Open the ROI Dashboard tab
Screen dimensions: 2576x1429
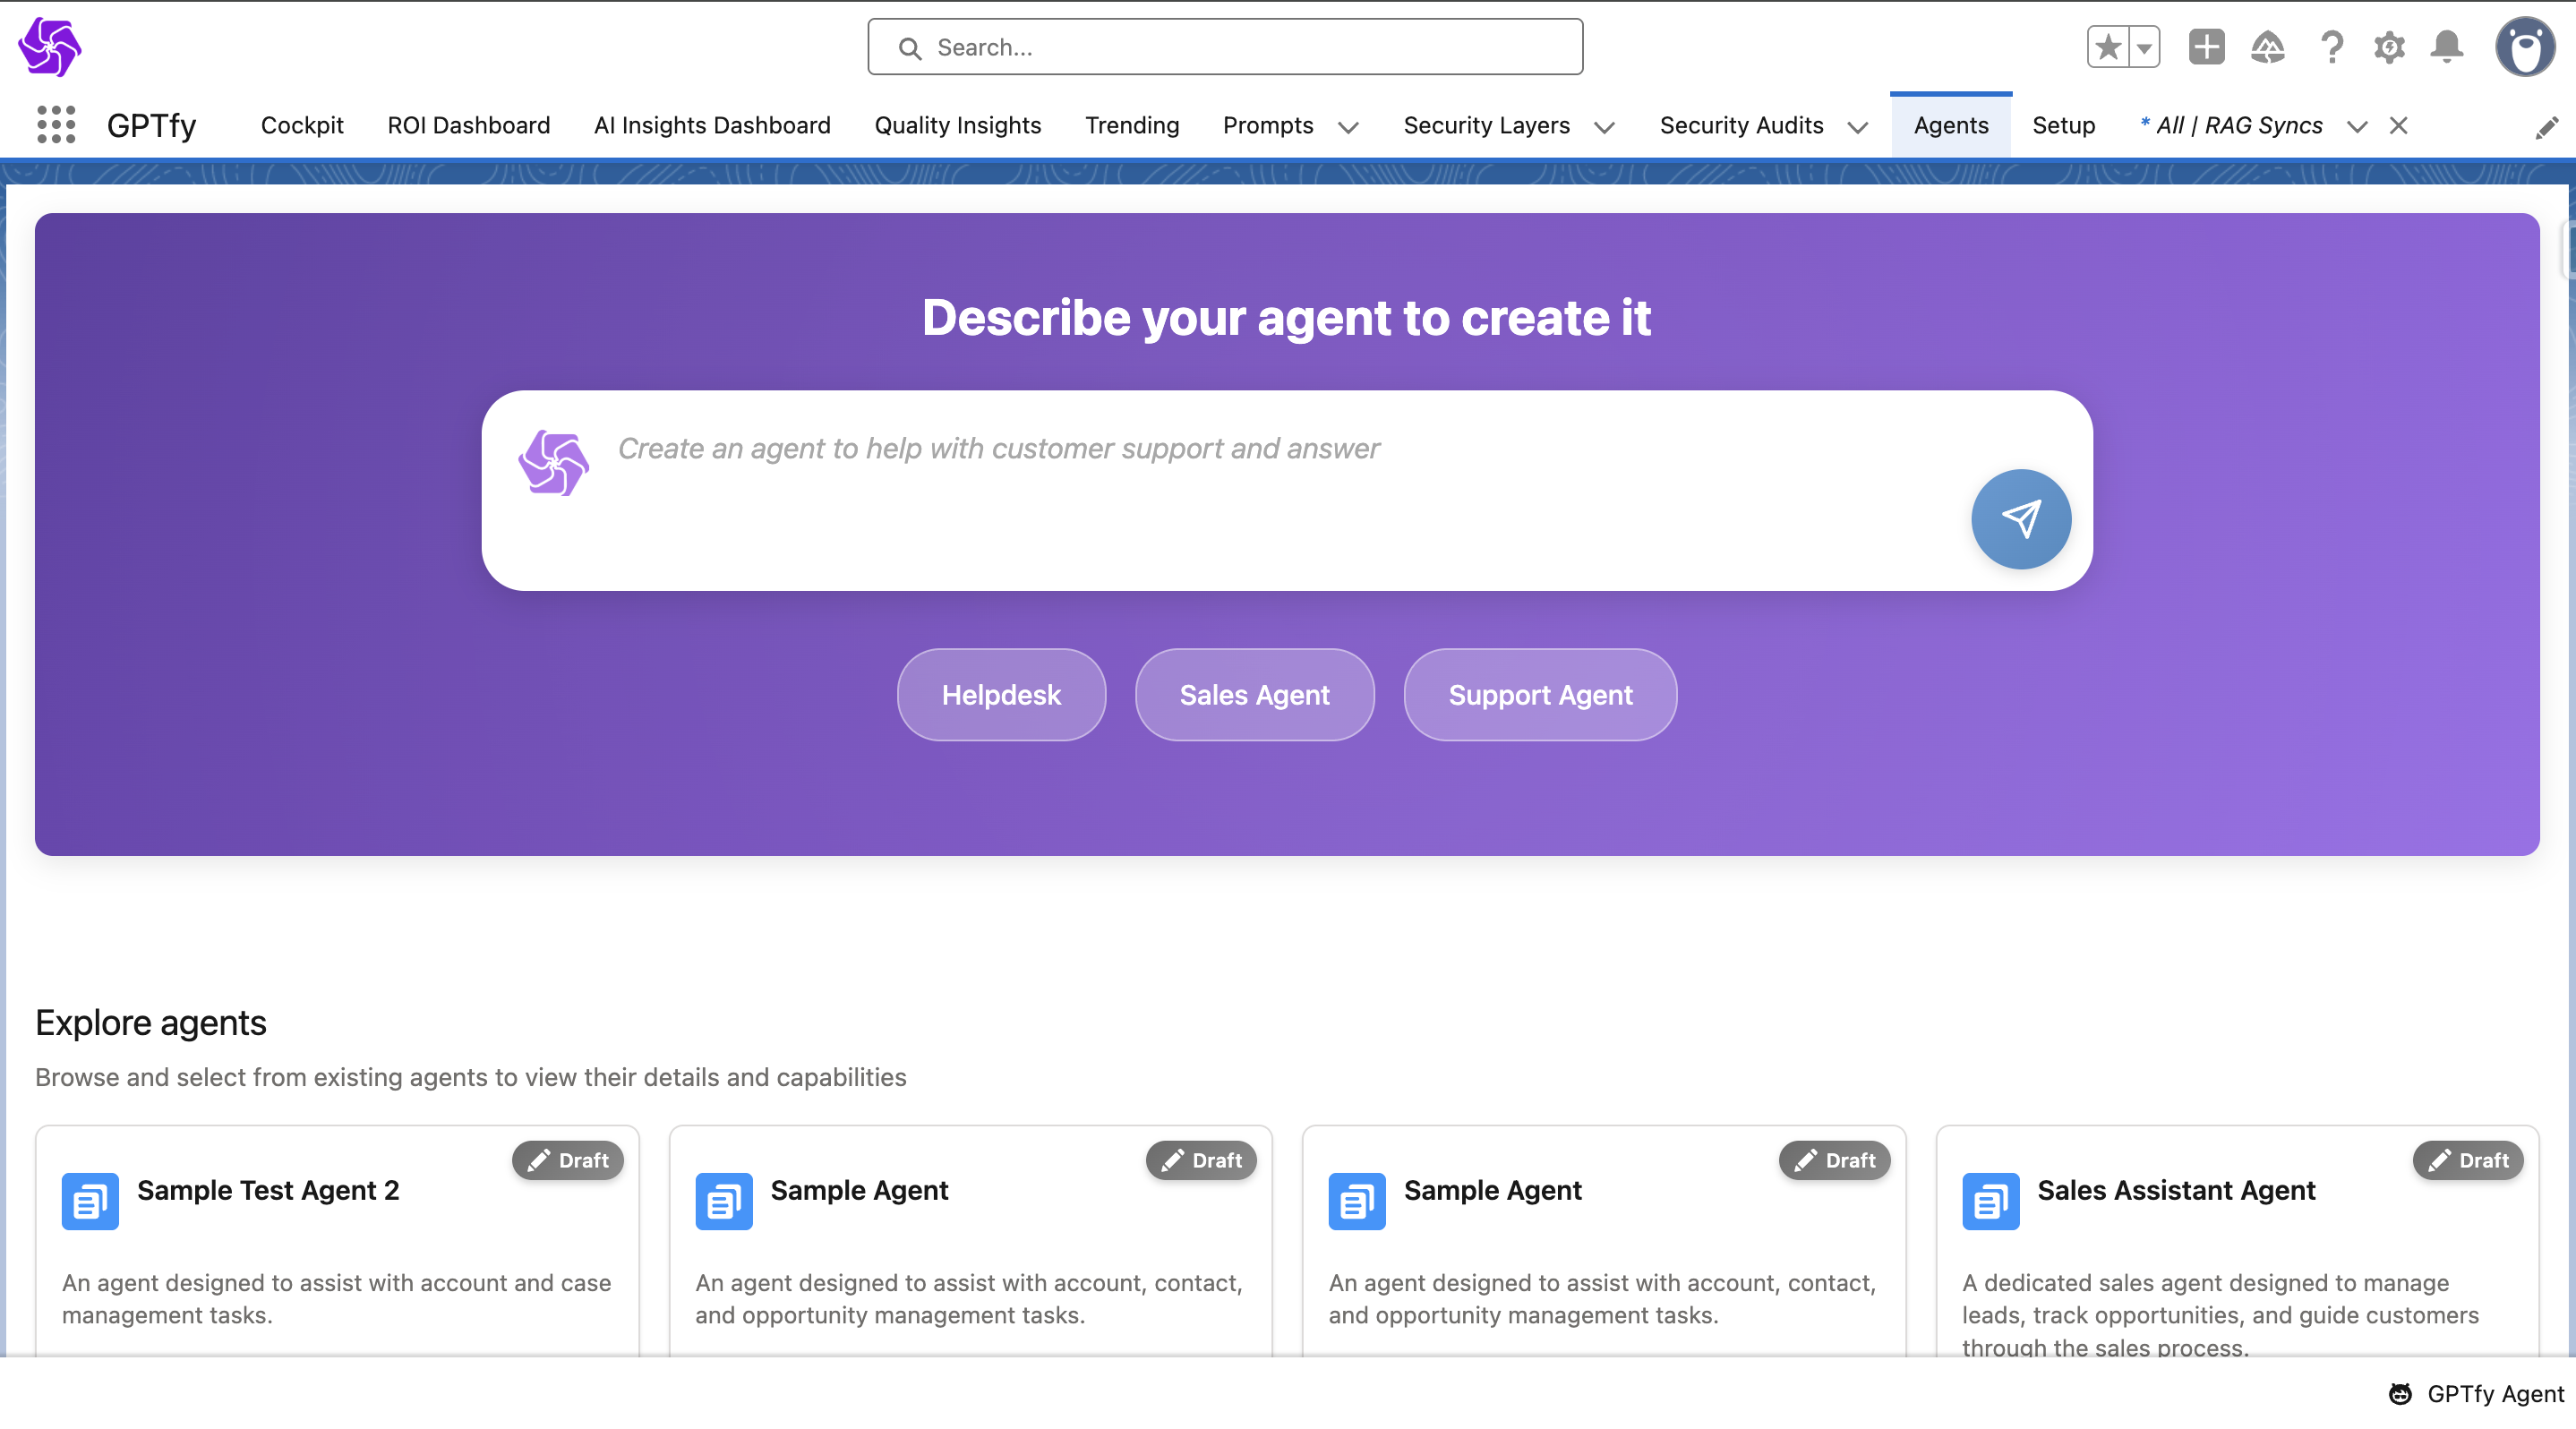(x=468, y=125)
